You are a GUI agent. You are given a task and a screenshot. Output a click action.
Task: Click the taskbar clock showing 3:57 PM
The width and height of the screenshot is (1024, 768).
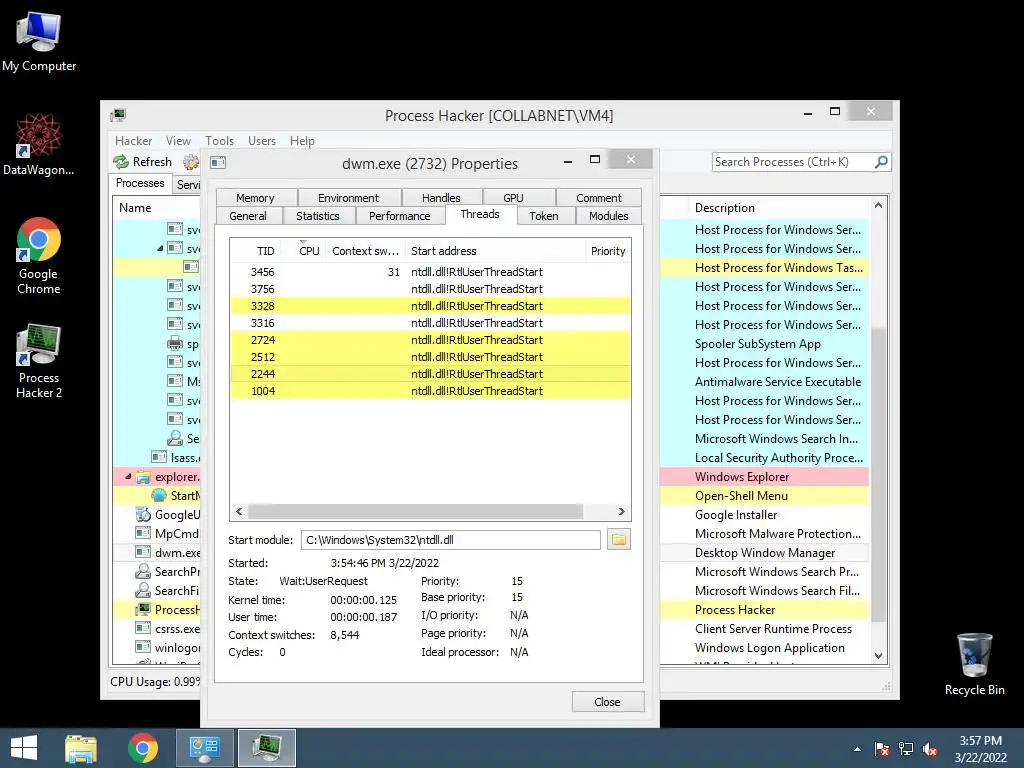click(980, 749)
